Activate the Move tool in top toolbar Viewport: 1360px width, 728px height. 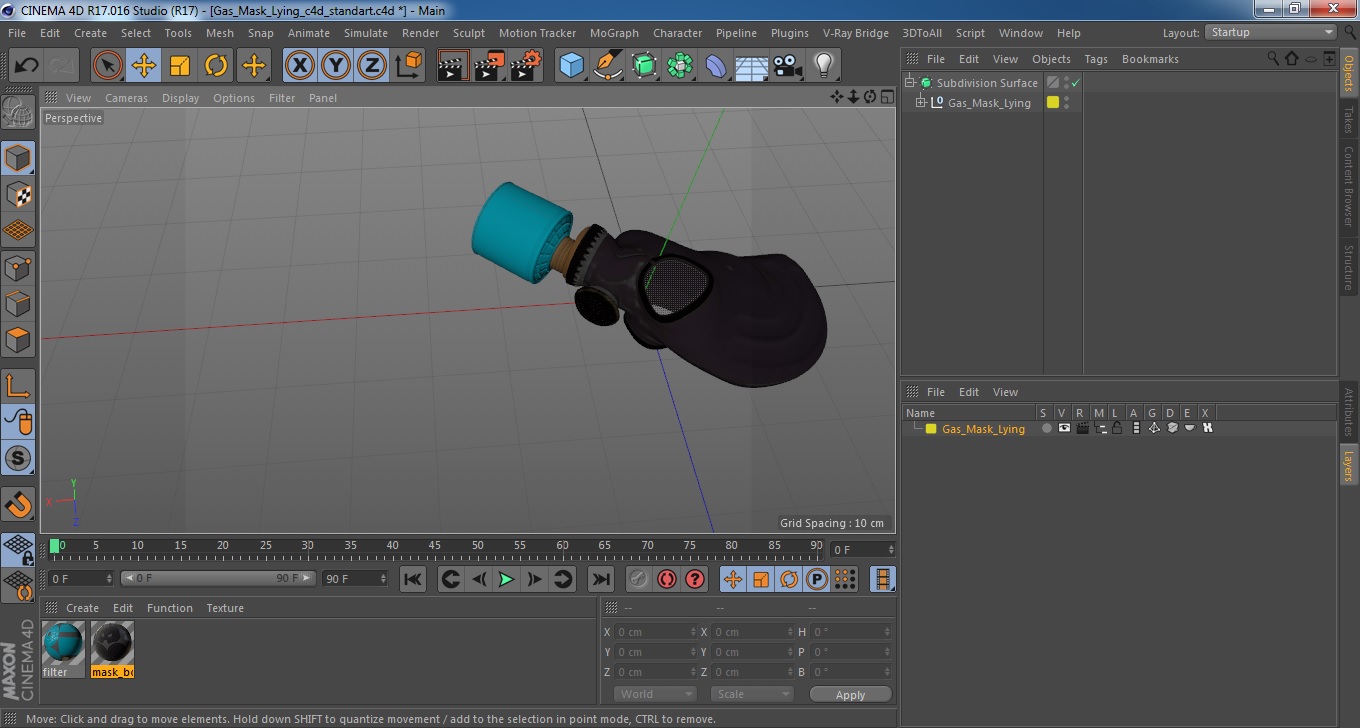[x=144, y=66]
